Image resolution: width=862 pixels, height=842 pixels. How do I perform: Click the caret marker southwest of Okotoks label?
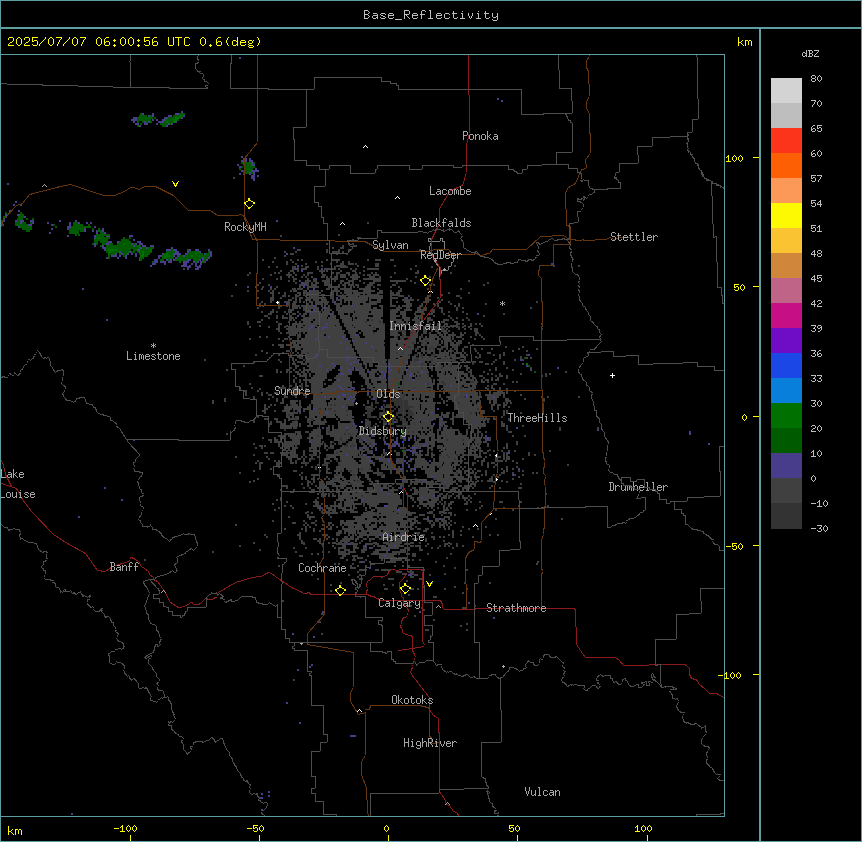[360, 711]
